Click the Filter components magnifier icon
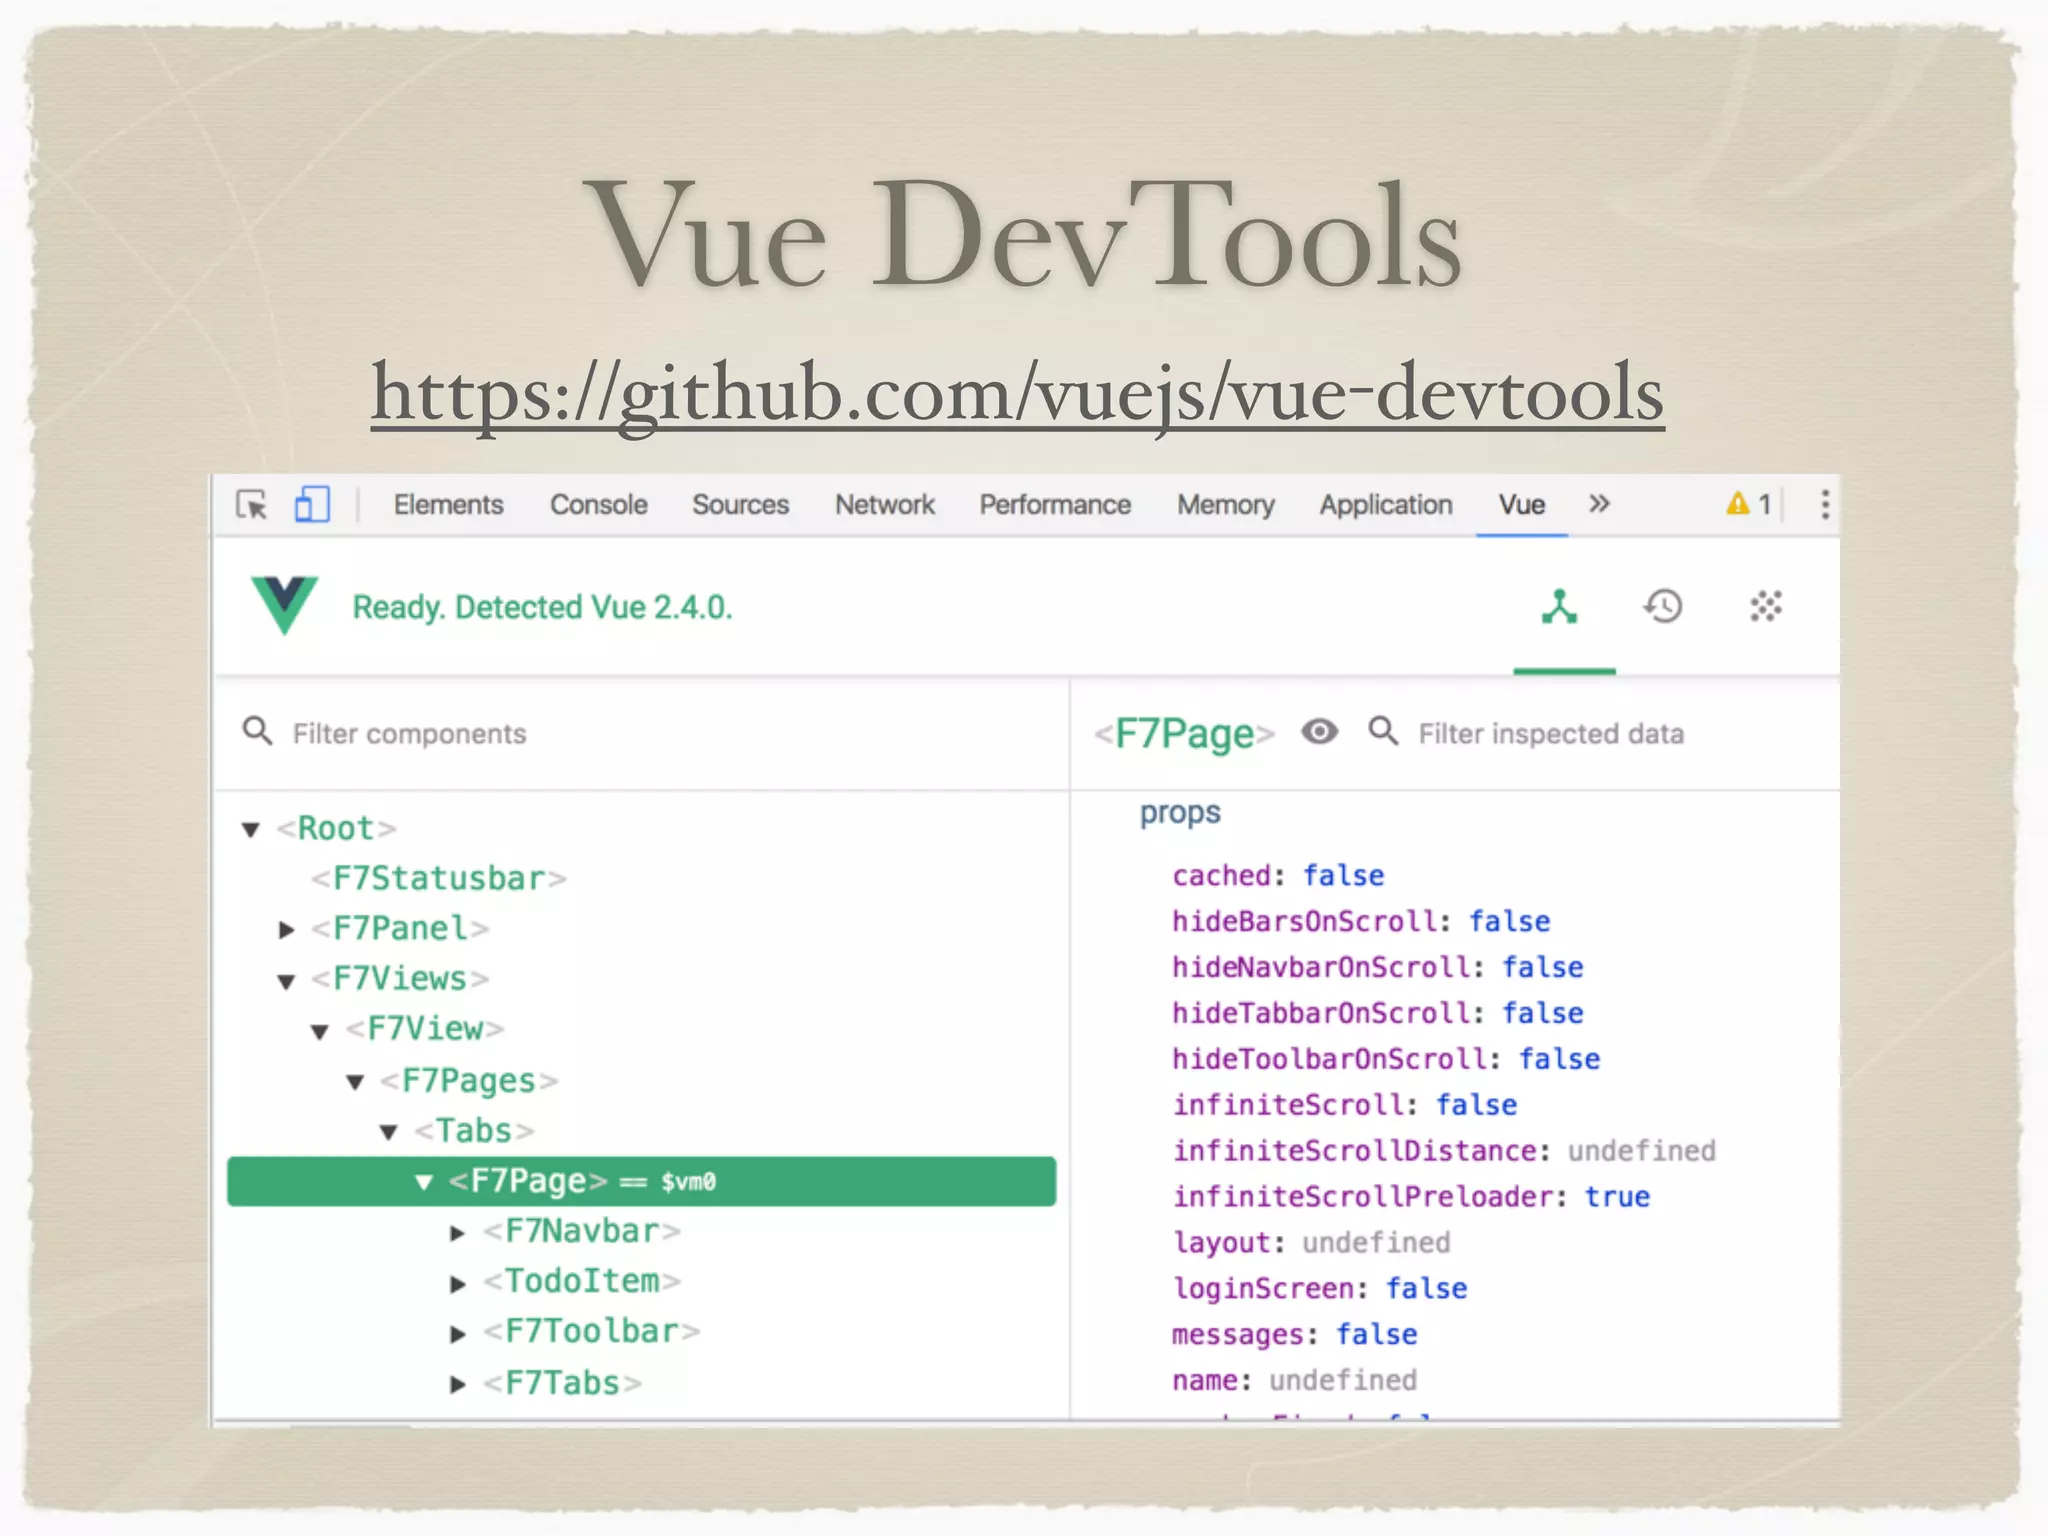The width and height of the screenshot is (2048, 1536). tap(258, 731)
